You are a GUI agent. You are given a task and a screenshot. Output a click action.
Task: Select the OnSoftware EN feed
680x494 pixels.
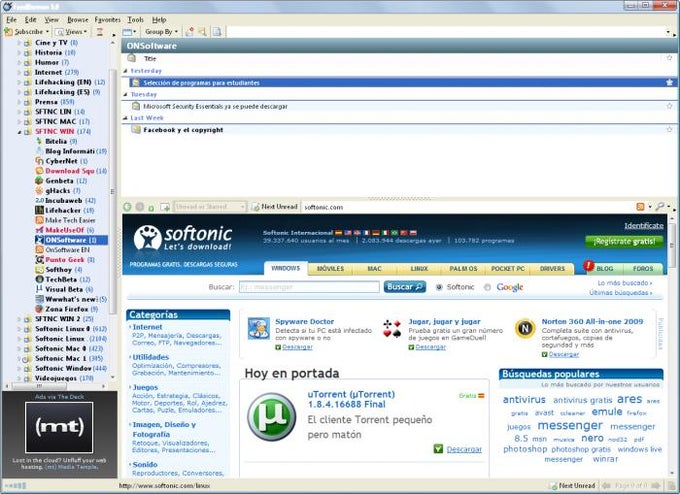67,250
